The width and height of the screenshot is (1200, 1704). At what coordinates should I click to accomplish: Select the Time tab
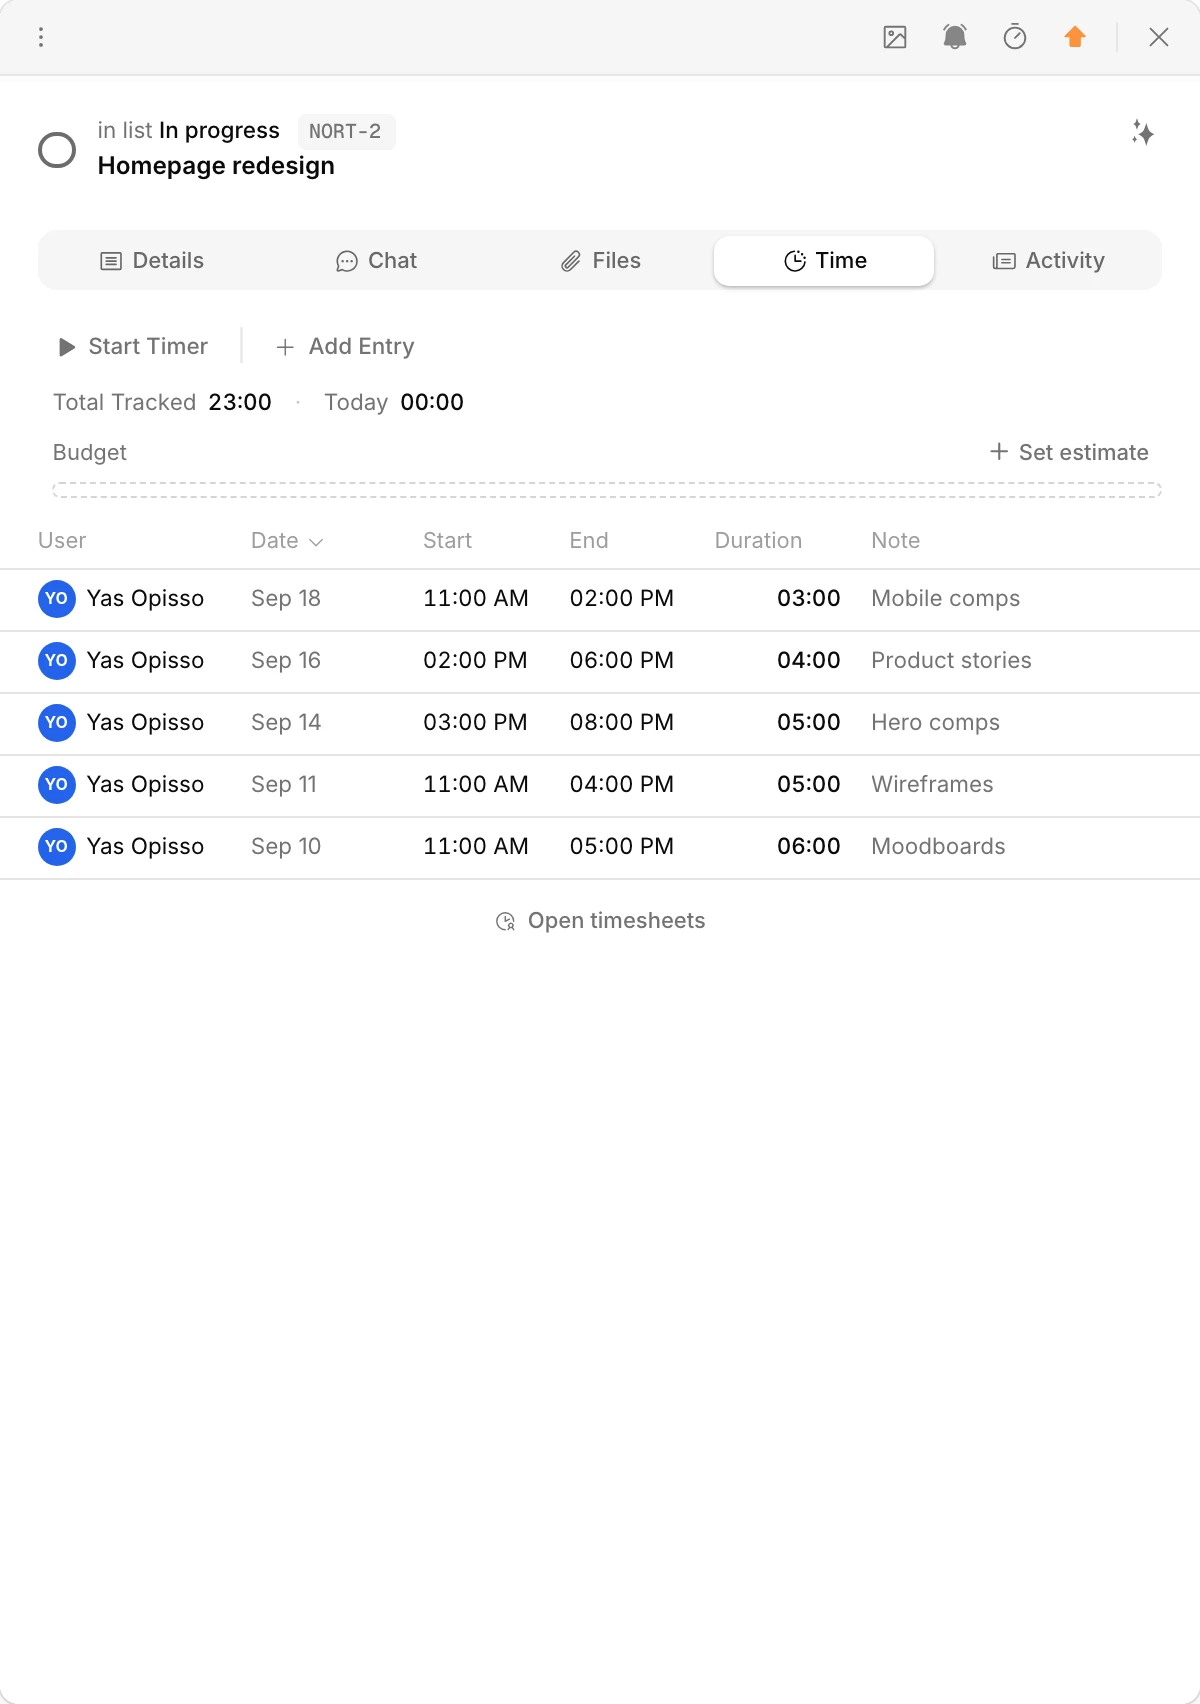824,261
